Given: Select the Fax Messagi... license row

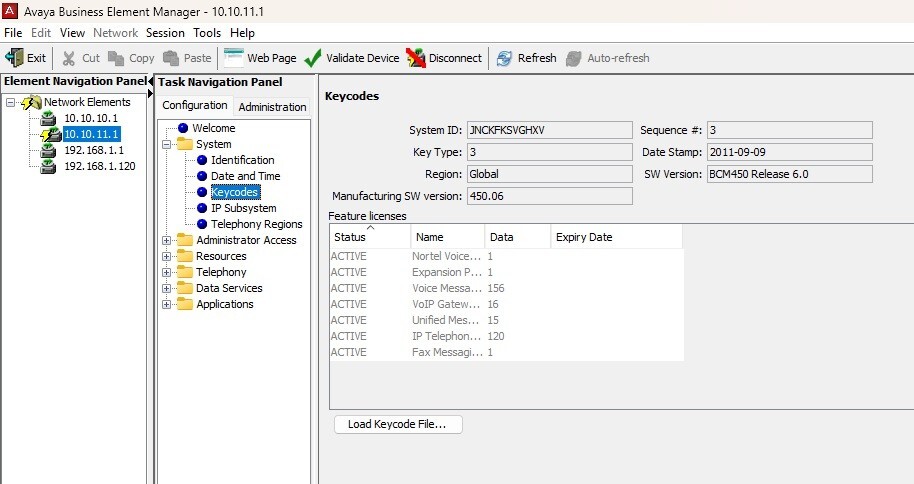Looking at the screenshot, I should pos(507,352).
